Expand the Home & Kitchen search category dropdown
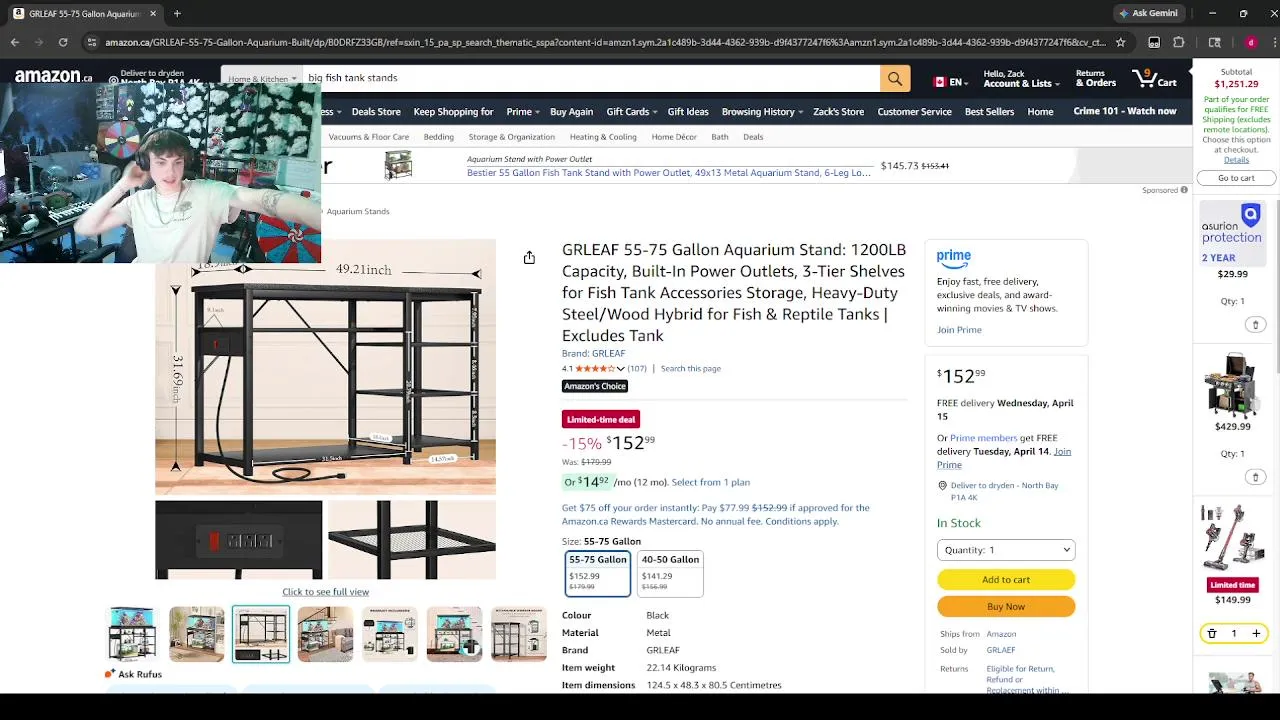Image resolution: width=1280 pixels, height=720 pixels. pyautogui.click(x=262, y=78)
